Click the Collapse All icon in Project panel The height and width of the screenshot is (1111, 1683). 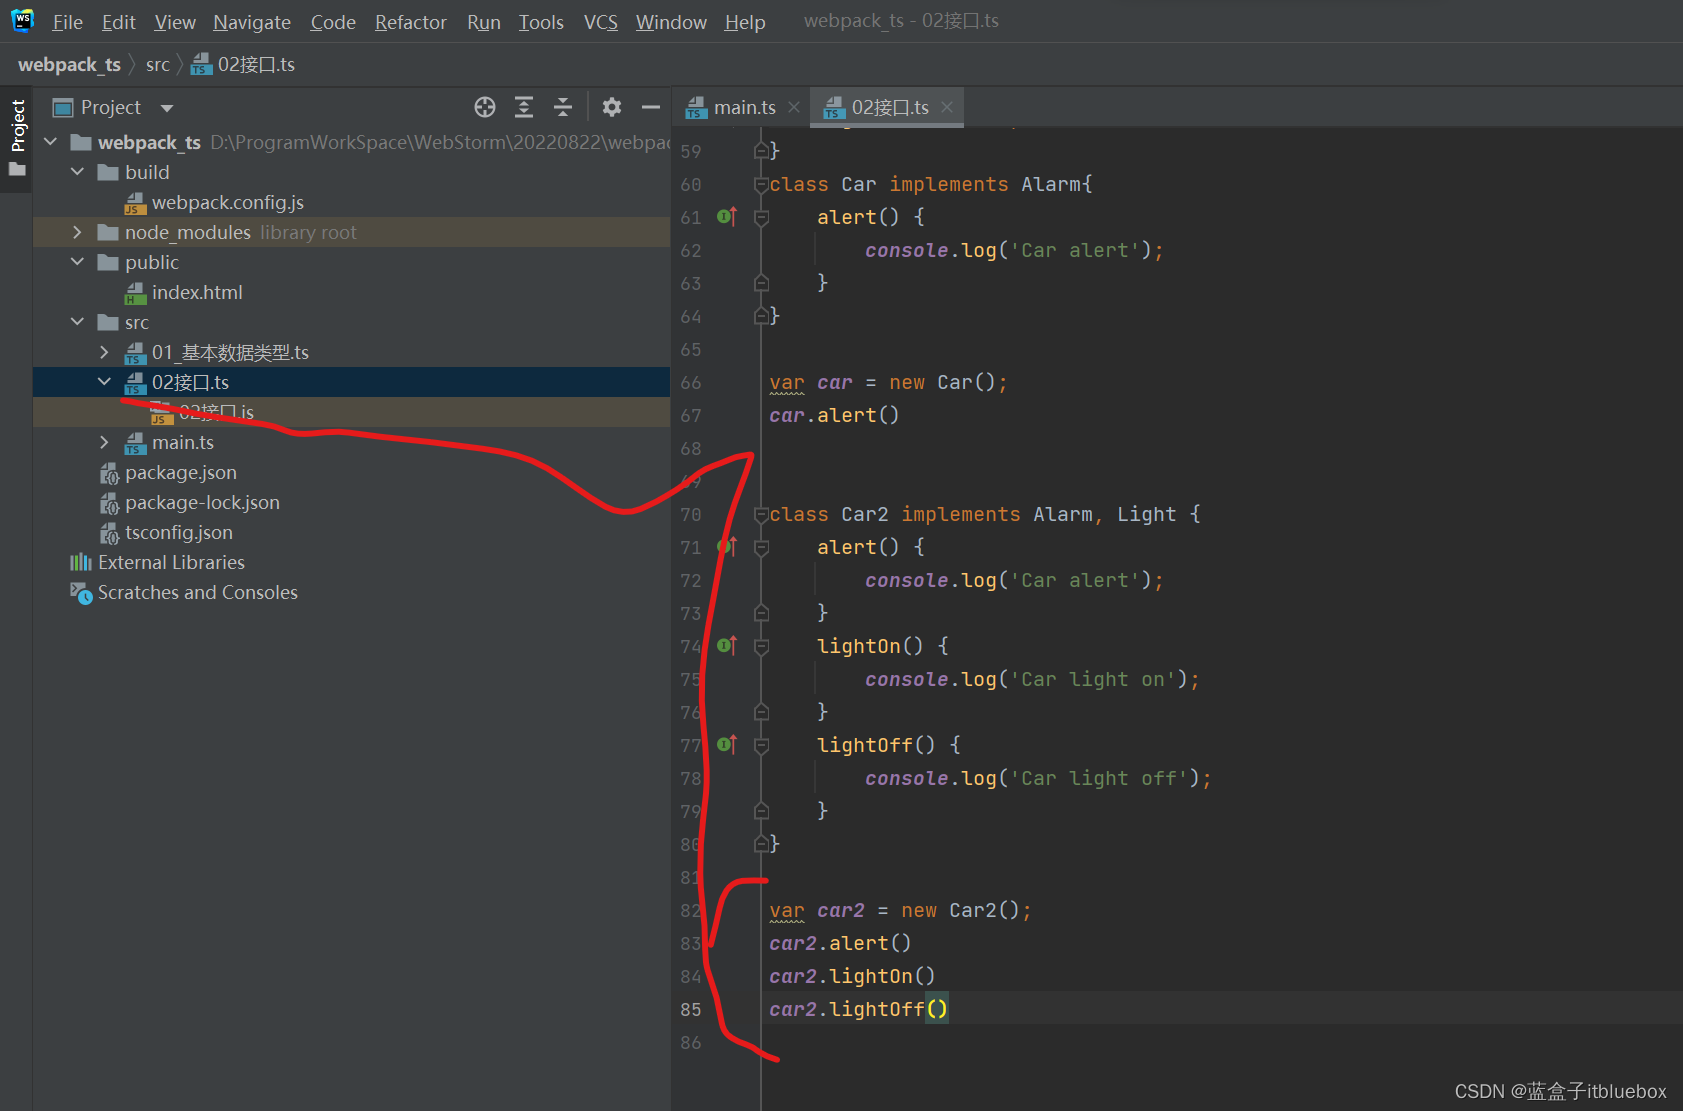(x=563, y=107)
